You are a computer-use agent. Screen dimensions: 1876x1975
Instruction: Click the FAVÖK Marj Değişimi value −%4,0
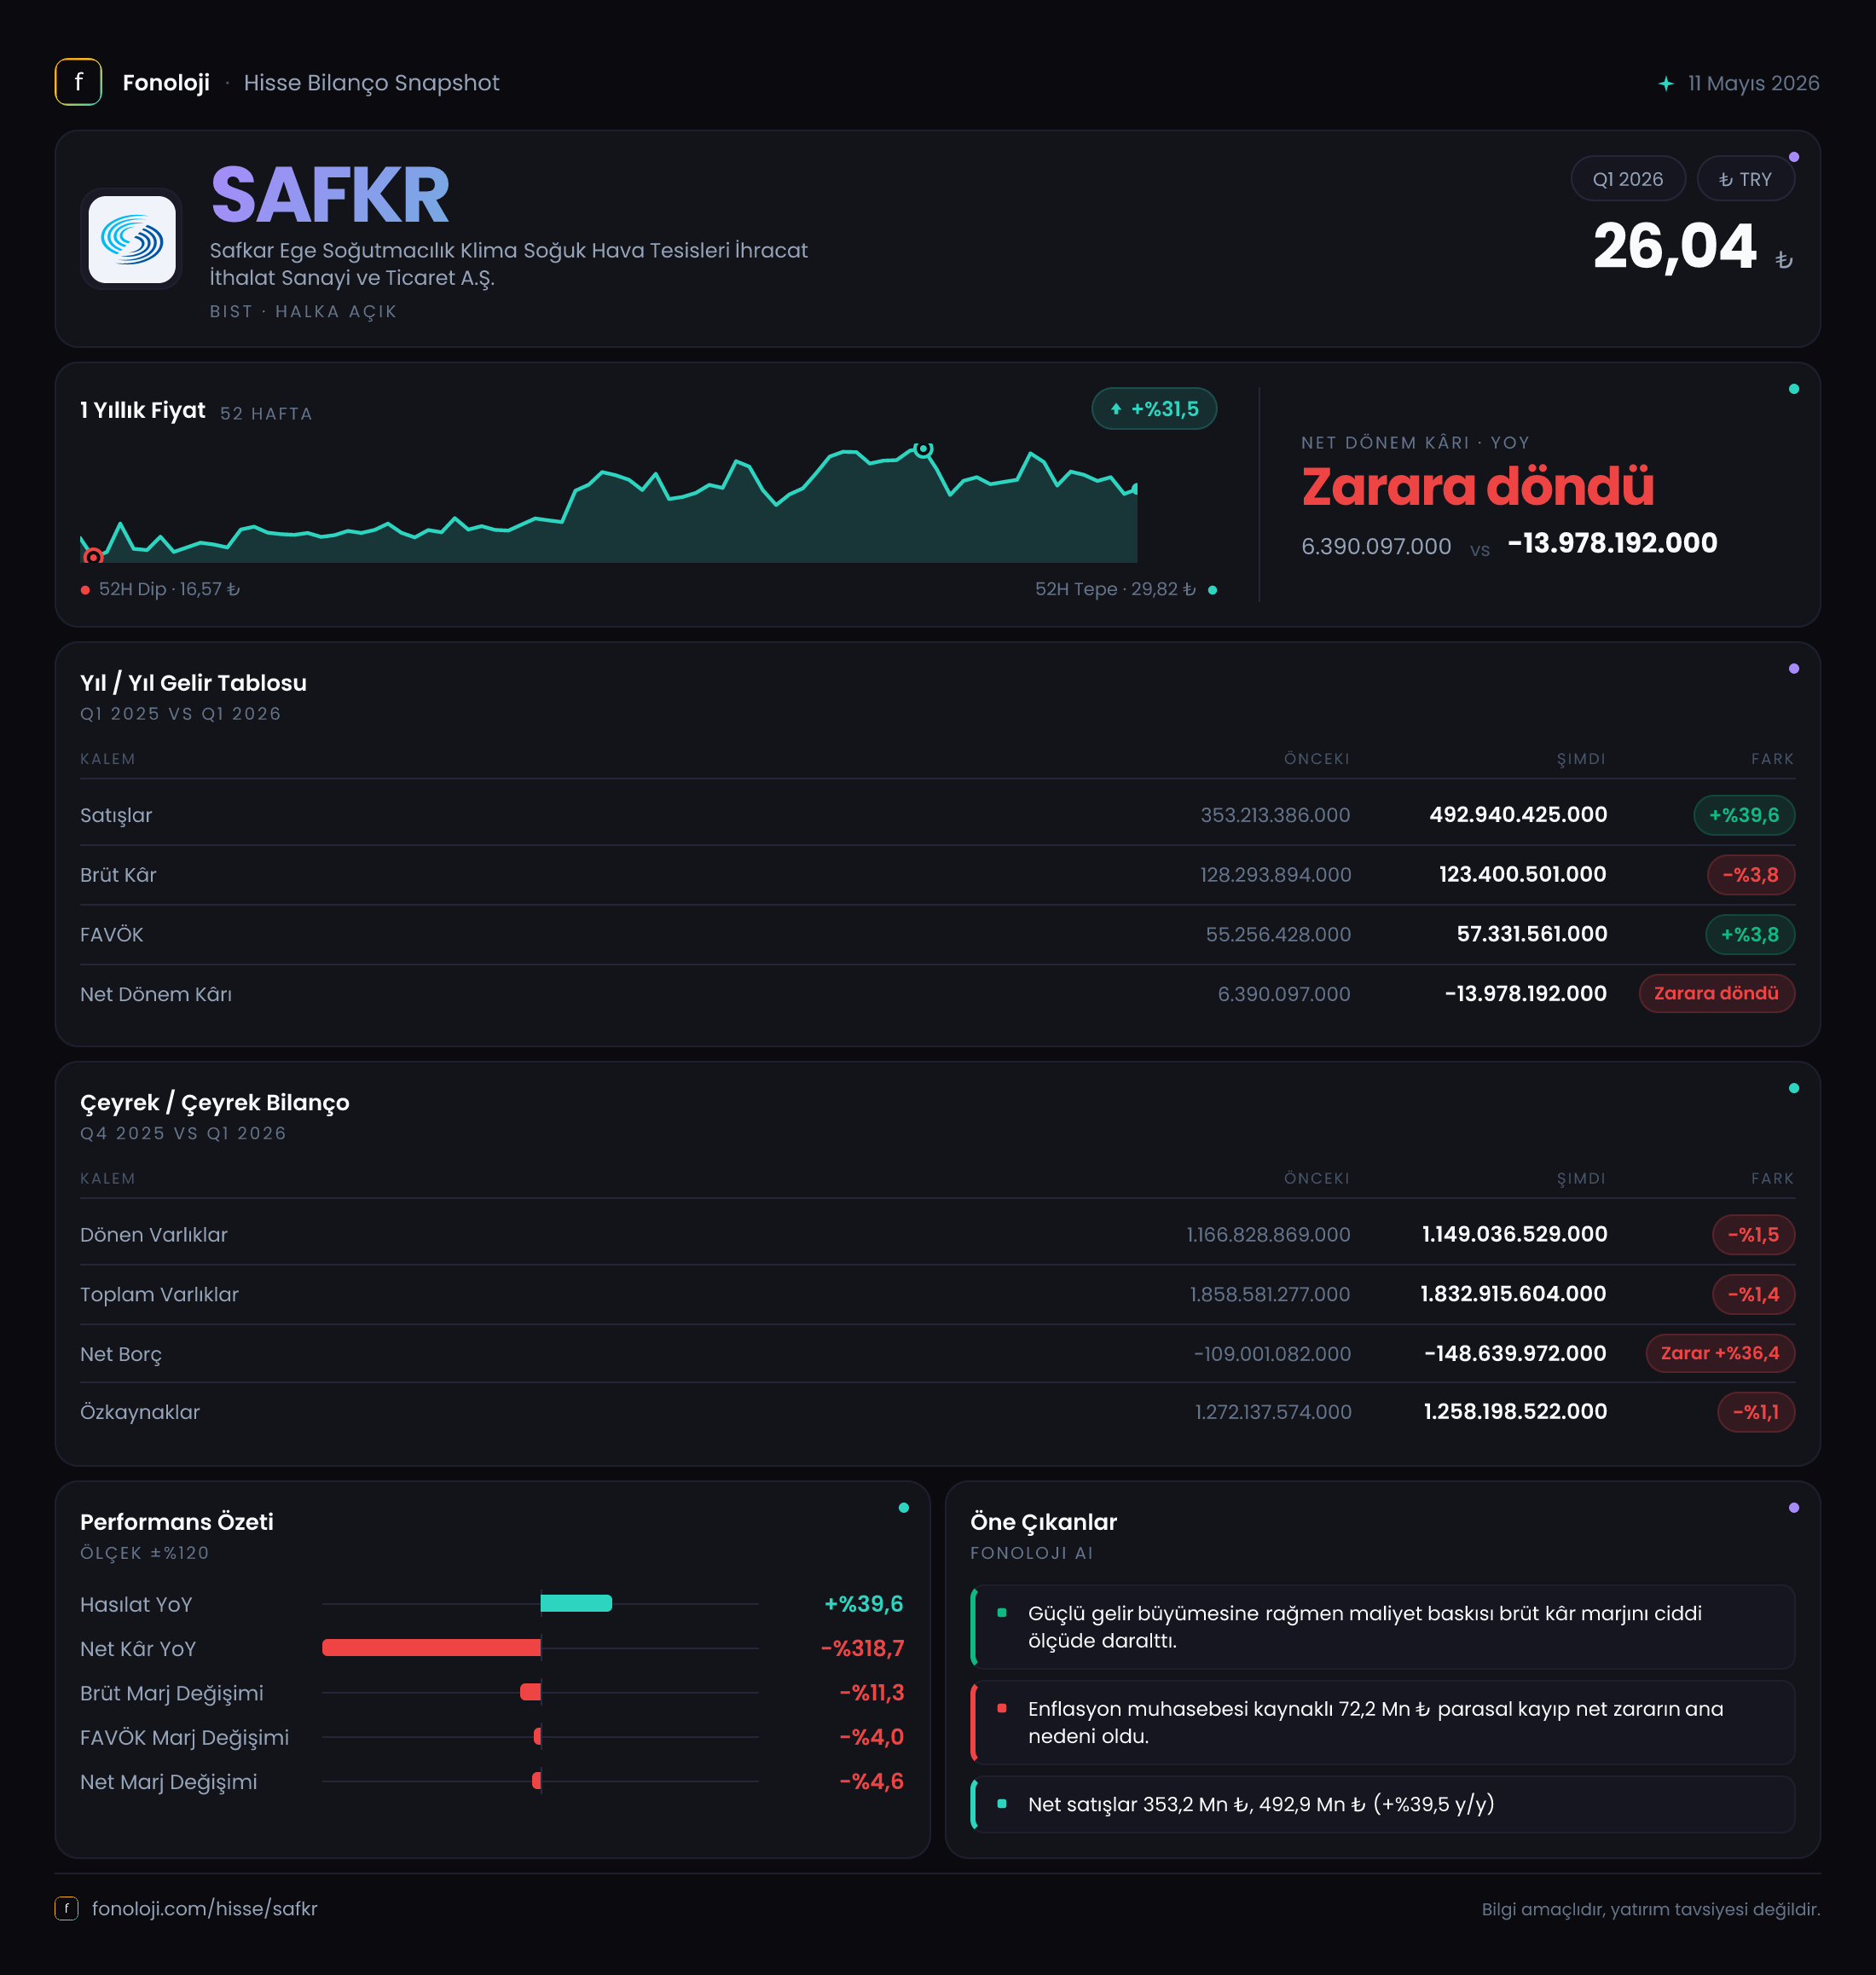tap(871, 1737)
